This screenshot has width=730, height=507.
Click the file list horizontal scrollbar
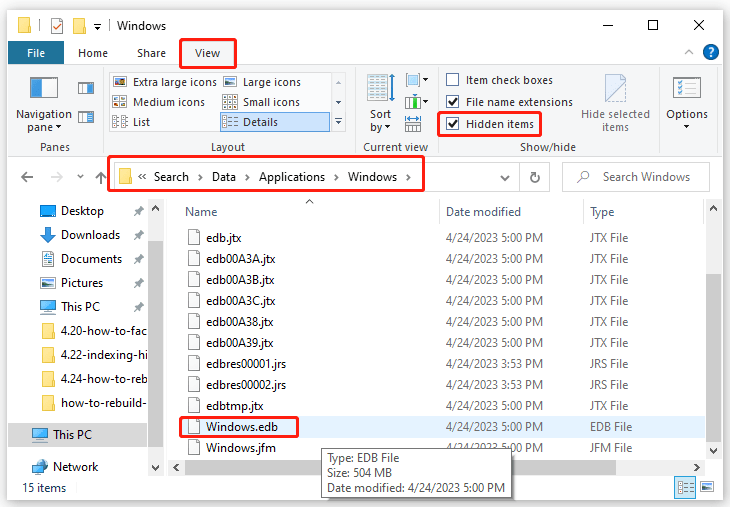[x=400, y=467]
